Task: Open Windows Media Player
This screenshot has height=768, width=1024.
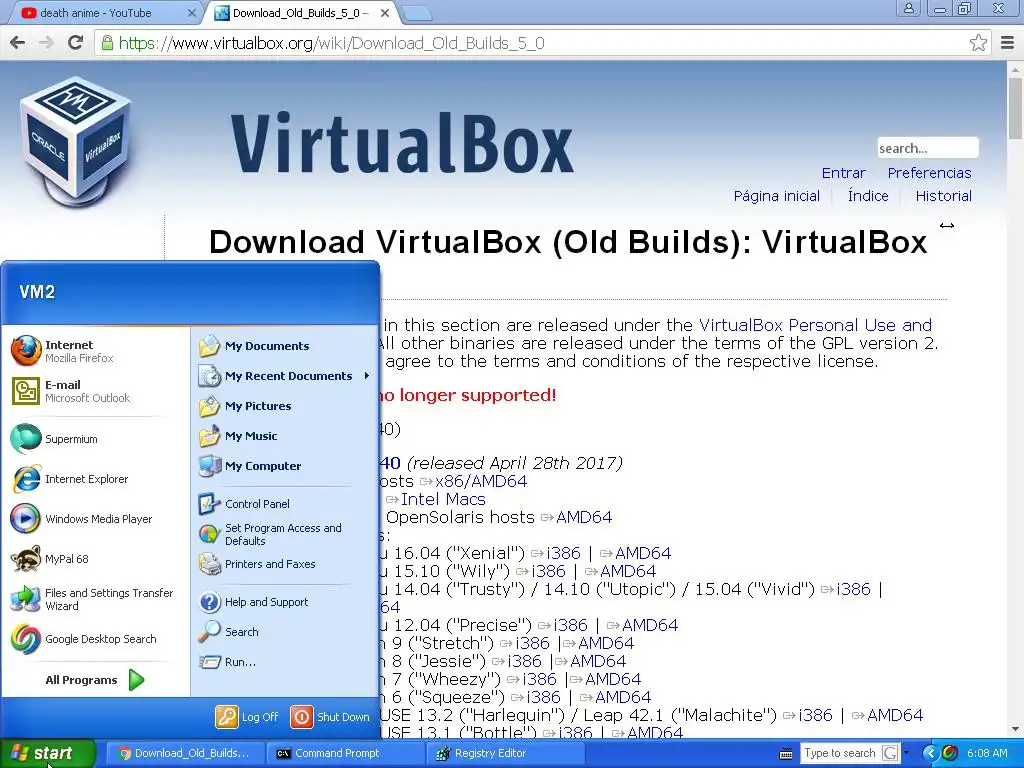Action: 82,519
